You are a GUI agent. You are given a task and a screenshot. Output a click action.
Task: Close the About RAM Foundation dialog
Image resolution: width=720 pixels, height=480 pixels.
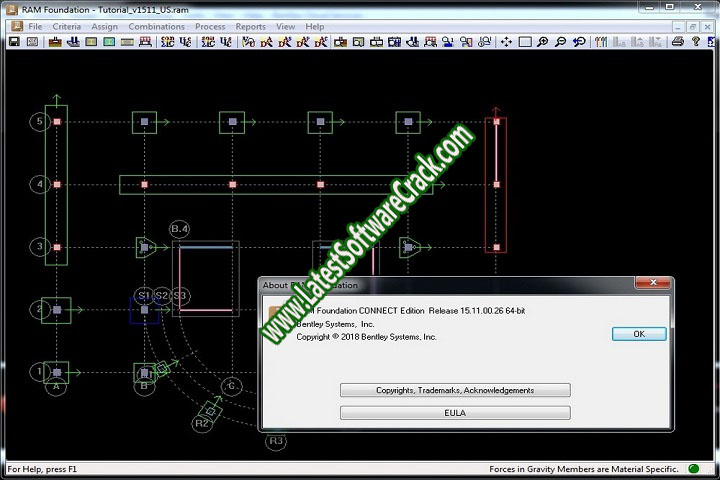point(653,282)
